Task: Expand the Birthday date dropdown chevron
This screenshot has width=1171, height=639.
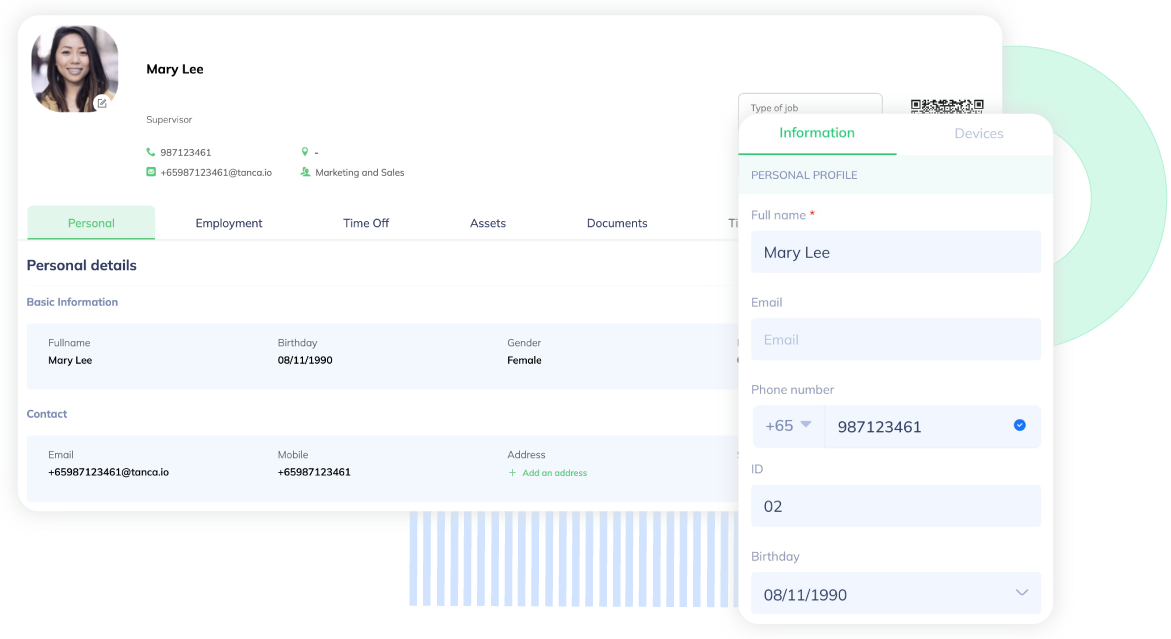Action: coord(1021,593)
